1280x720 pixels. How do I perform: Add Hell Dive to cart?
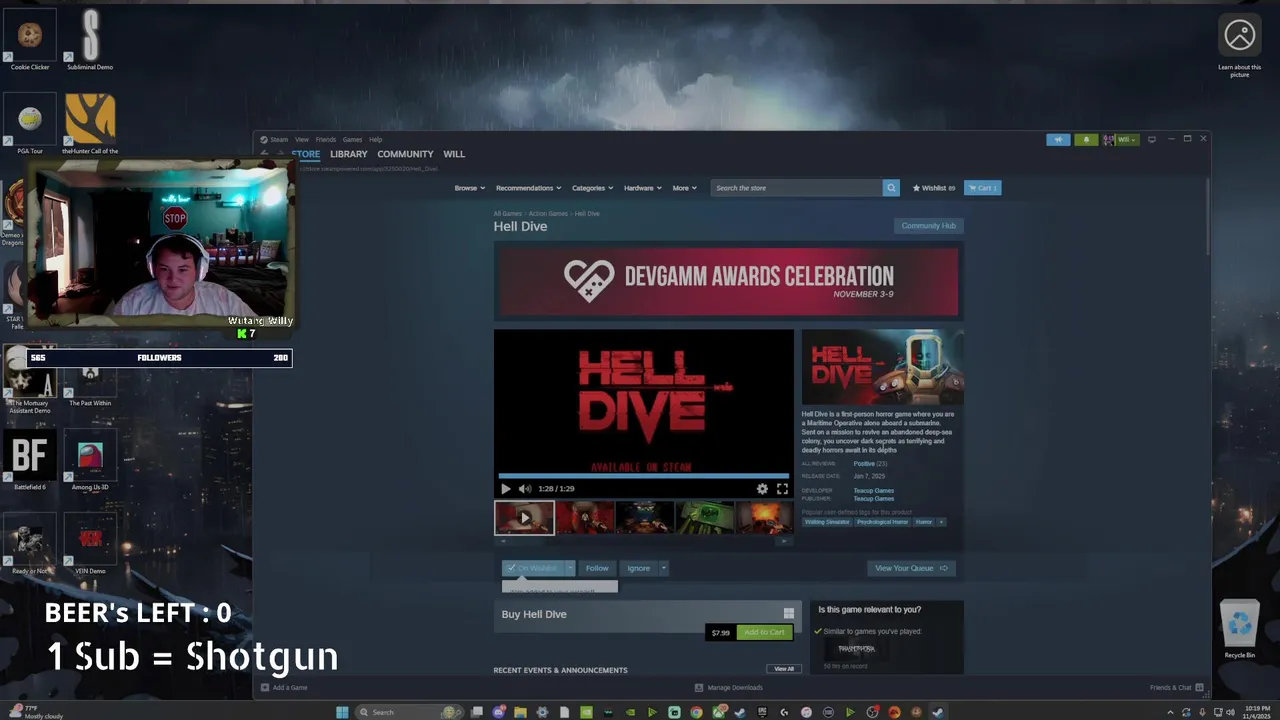pos(765,632)
